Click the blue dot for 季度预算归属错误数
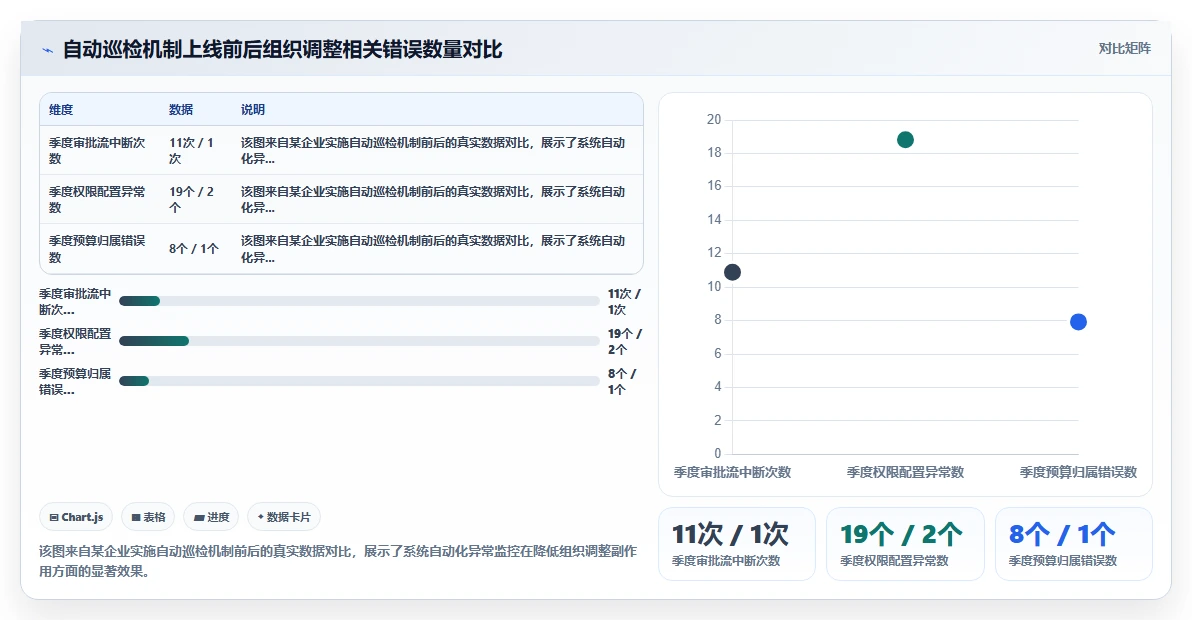The width and height of the screenshot is (1192, 620). click(1078, 322)
